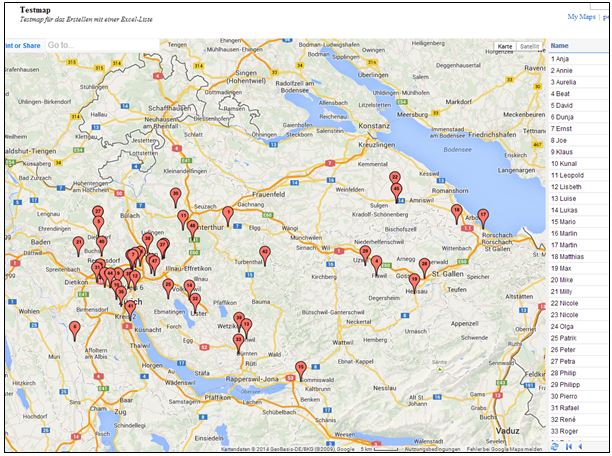Pick '13 Luise' from the names
This screenshot has width=612, height=456.
coord(579,199)
